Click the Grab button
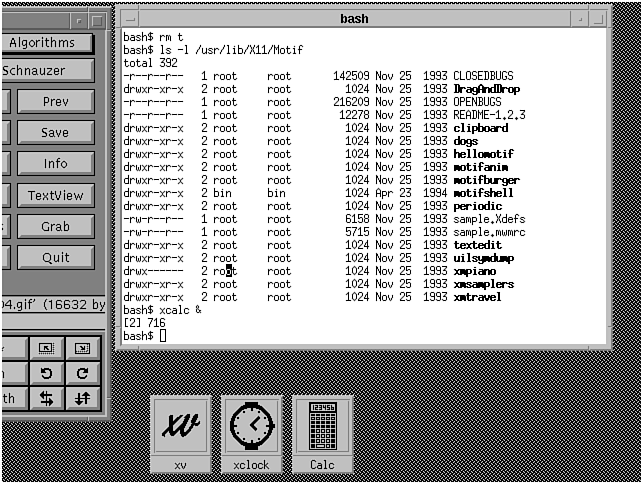Image resolution: width=641 pixels, height=483 pixels. (55, 227)
